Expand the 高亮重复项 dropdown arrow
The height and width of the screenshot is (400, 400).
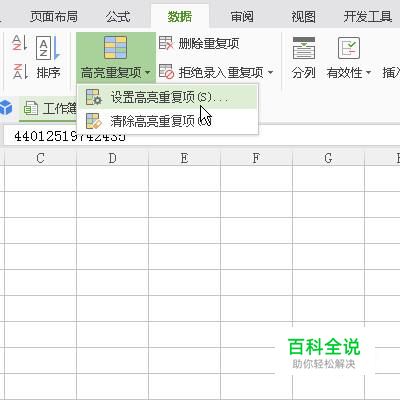coord(148,72)
